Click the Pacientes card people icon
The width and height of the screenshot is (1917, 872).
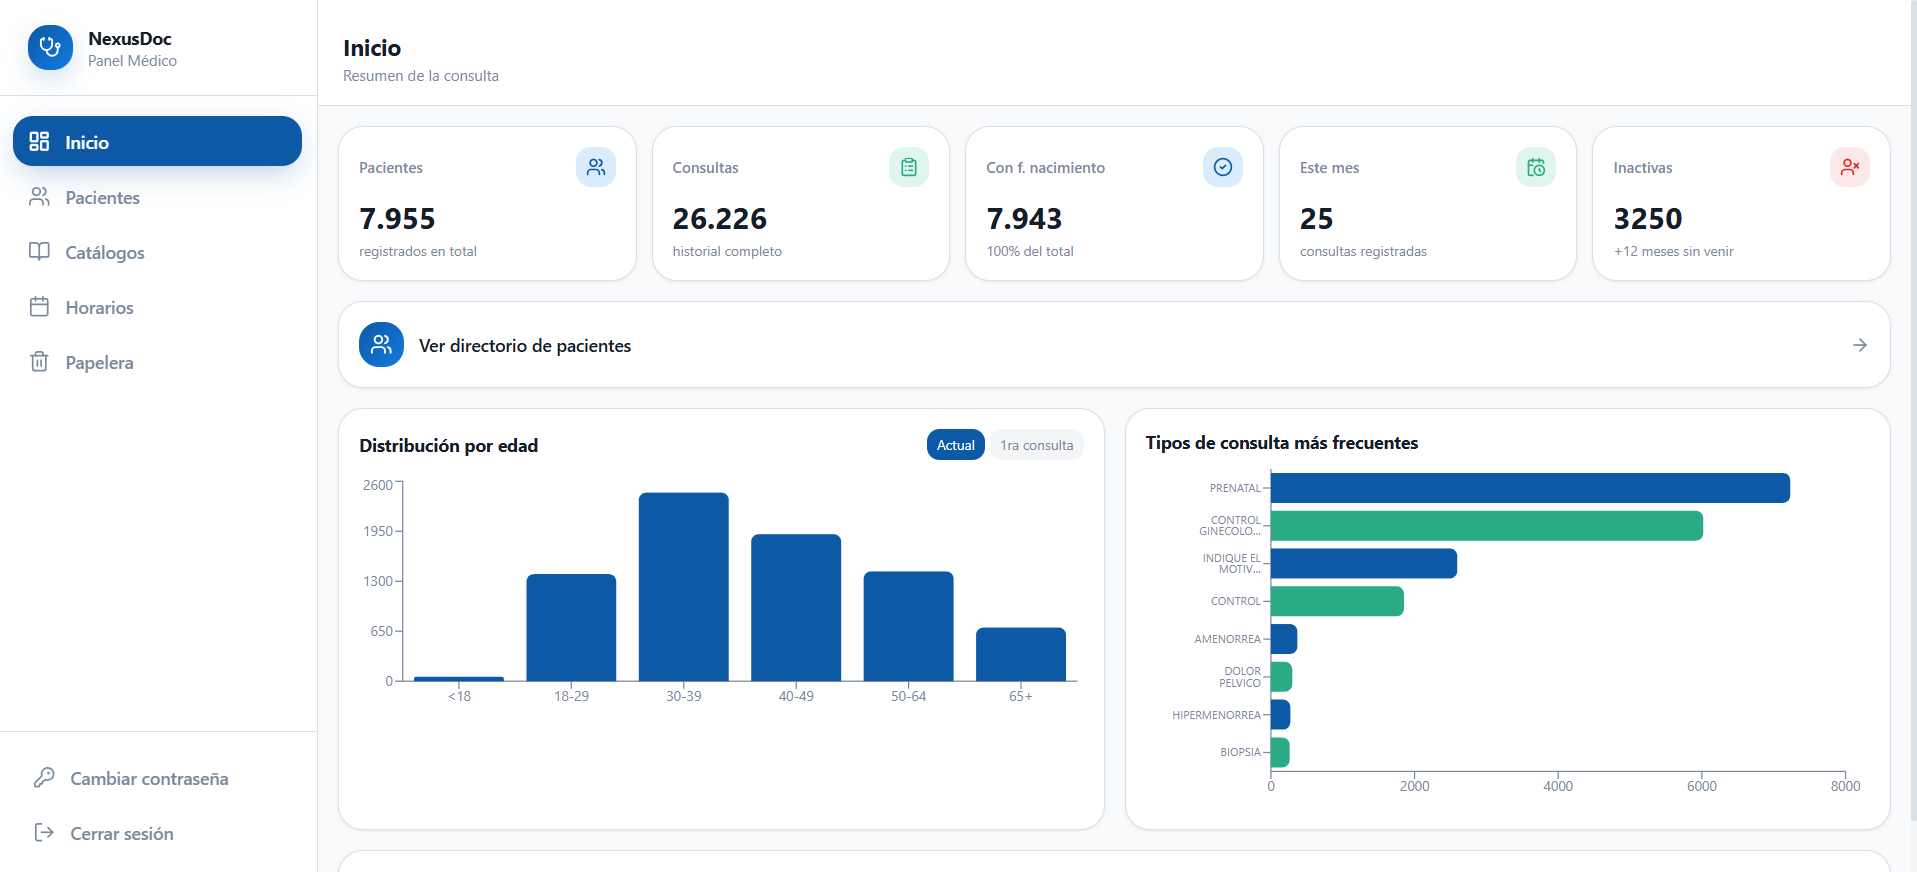[x=596, y=167]
